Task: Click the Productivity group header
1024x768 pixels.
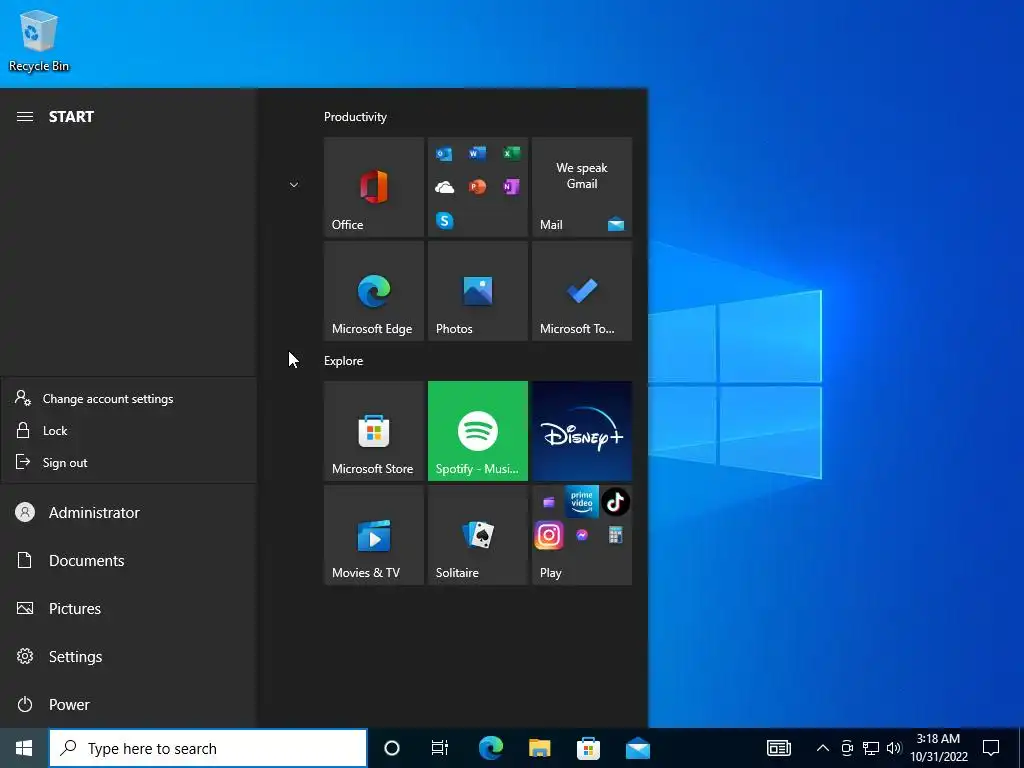Action: coord(355,117)
